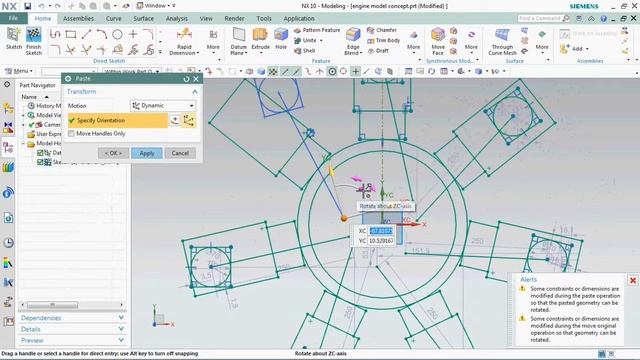Collapse the Model History tree node
This screenshot has width=640, height=360.
coord(23,144)
